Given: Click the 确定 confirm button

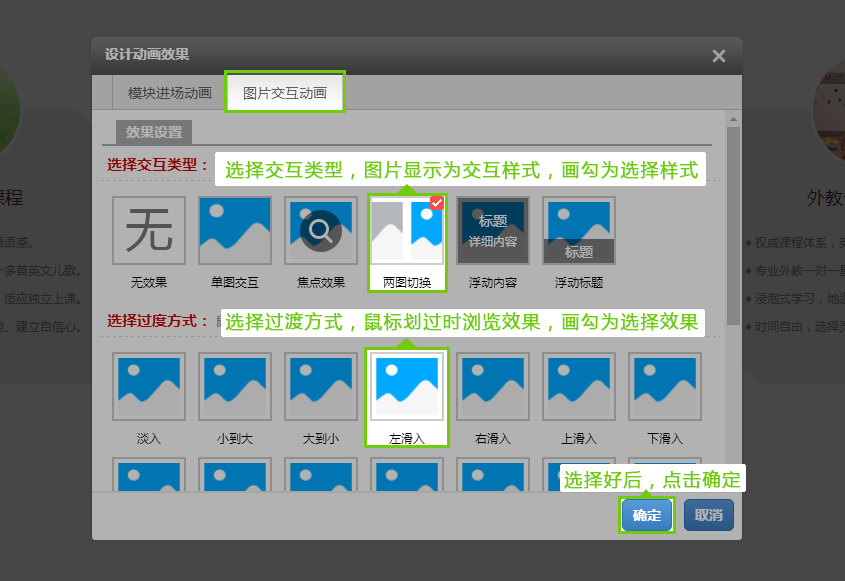Looking at the screenshot, I should (647, 515).
